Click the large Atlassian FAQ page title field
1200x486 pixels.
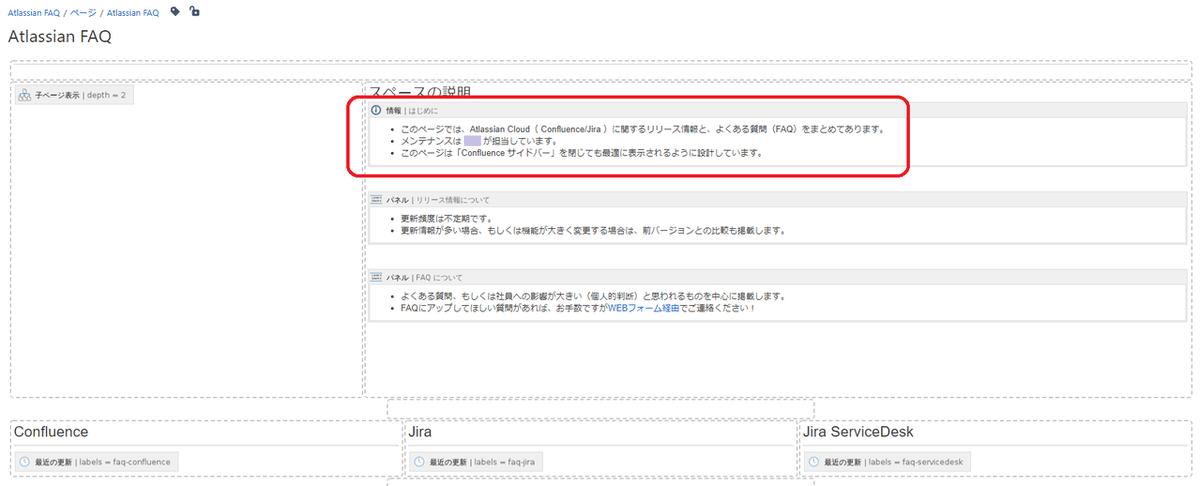tap(60, 37)
